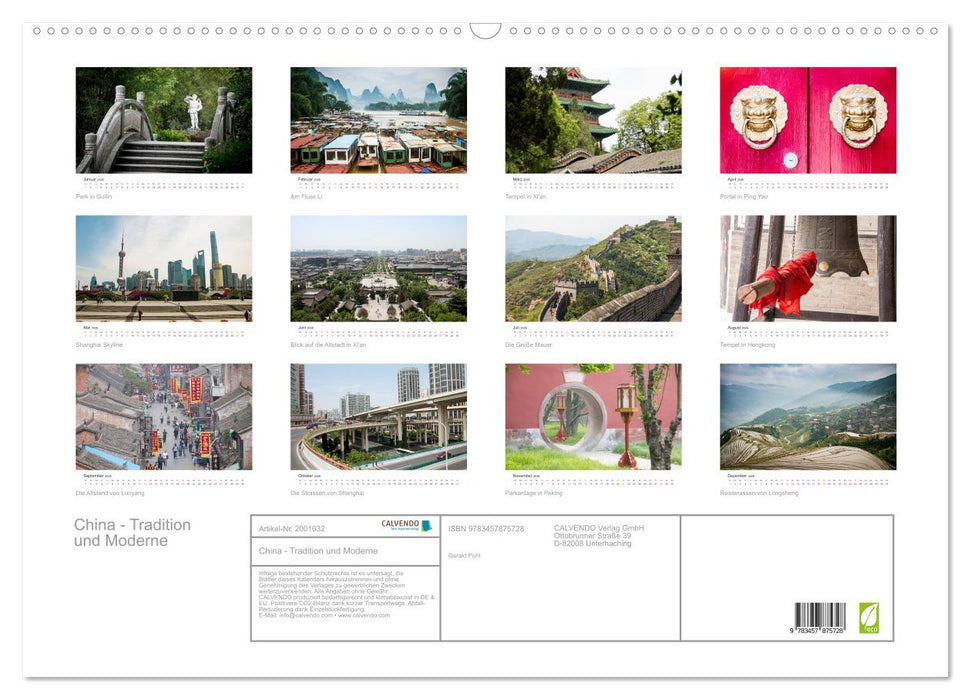View the Juli image "Die Große Mauer"
This screenshot has height=700, width=971.
click(592, 270)
